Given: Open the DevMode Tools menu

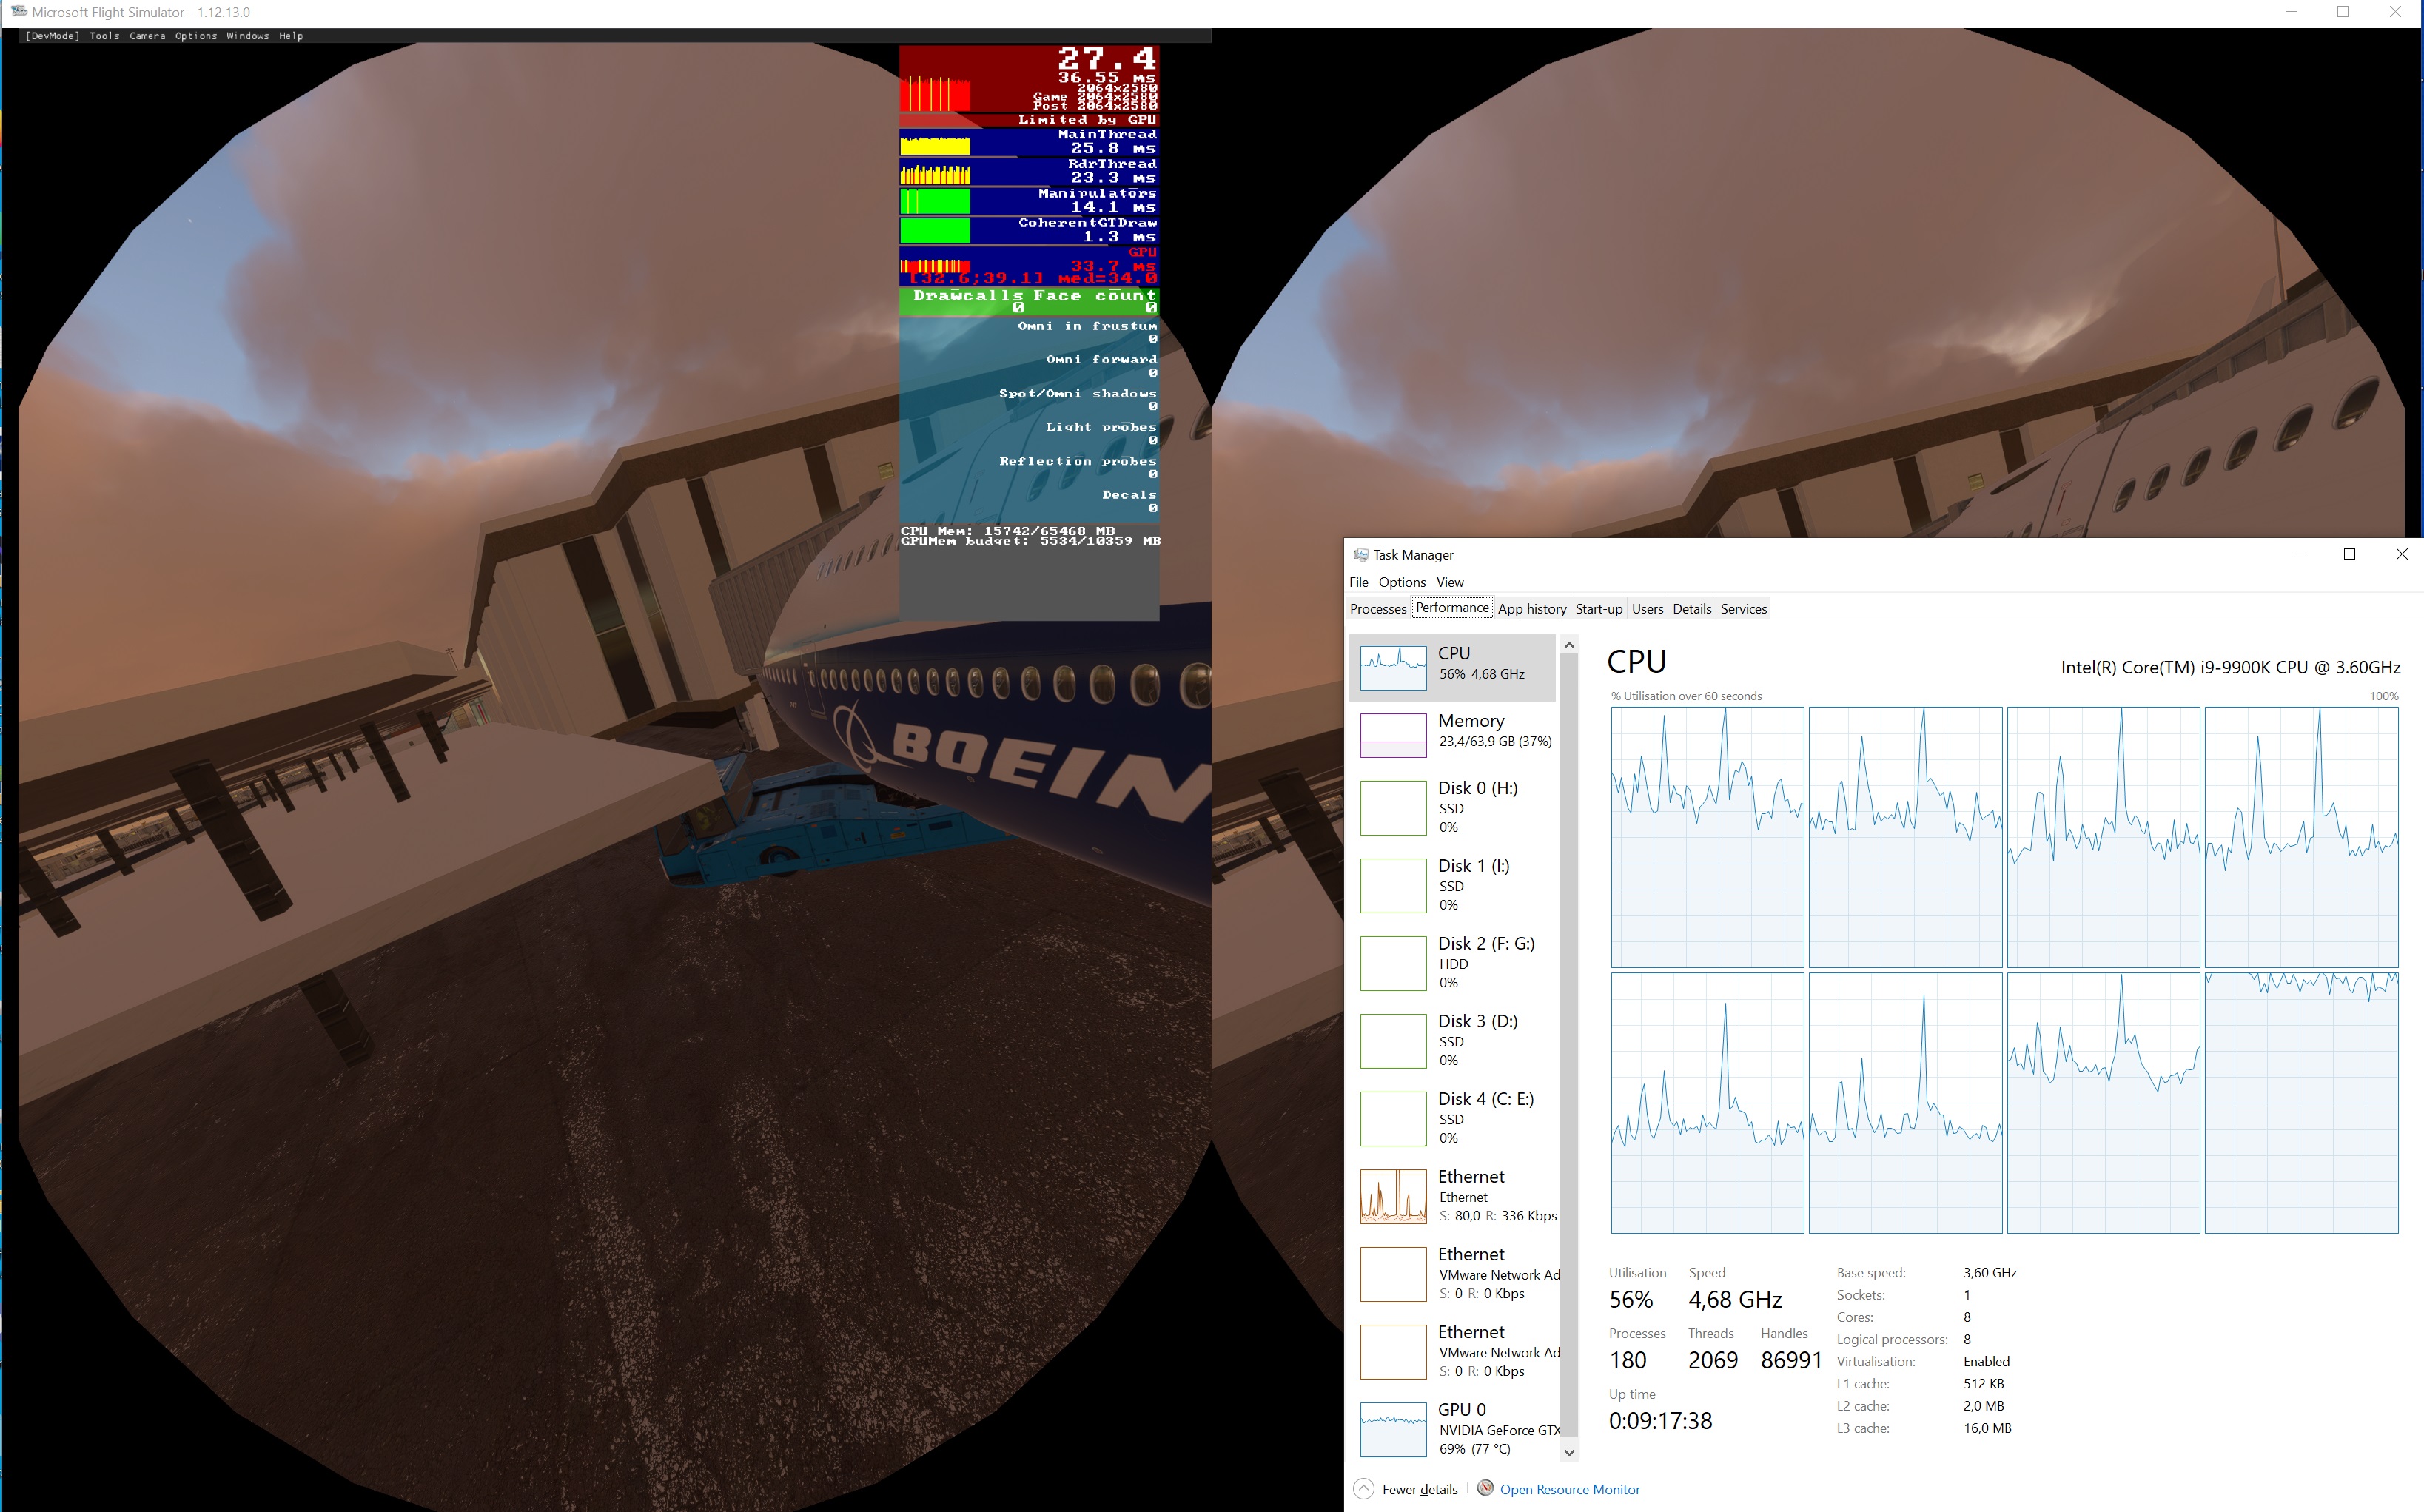Looking at the screenshot, I should (104, 36).
